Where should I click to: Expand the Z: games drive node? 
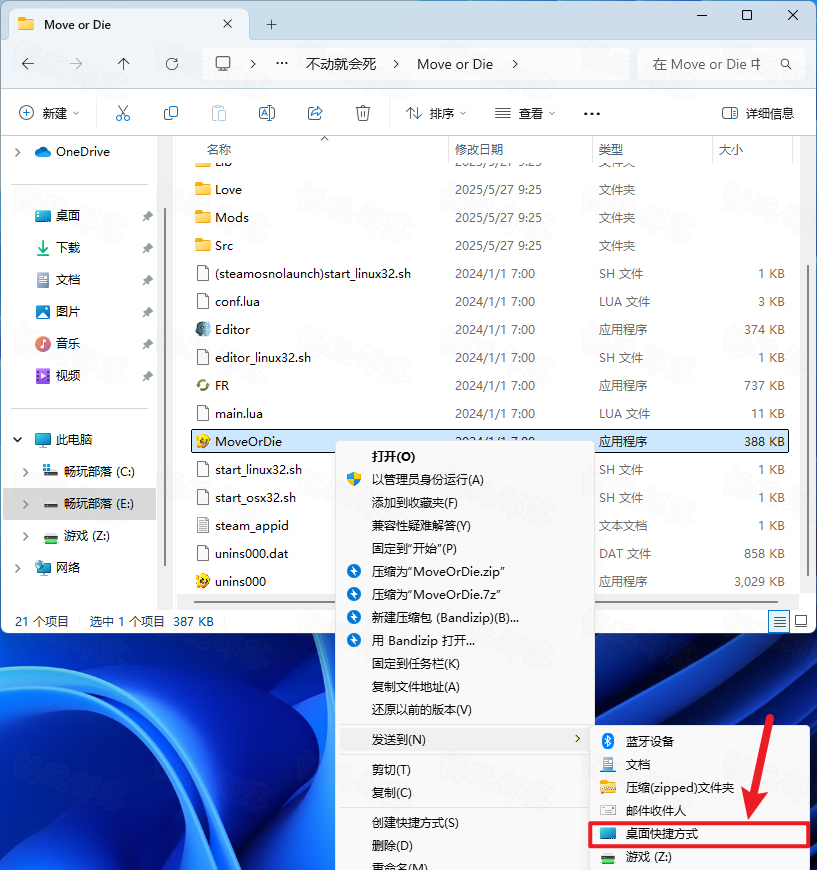(26, 536)
